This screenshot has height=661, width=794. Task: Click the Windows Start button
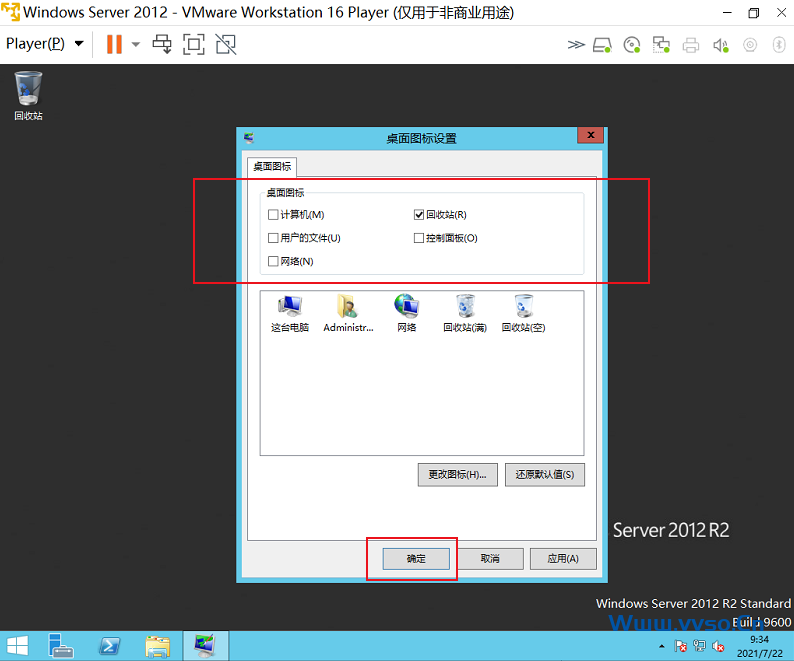click(18, 645)
